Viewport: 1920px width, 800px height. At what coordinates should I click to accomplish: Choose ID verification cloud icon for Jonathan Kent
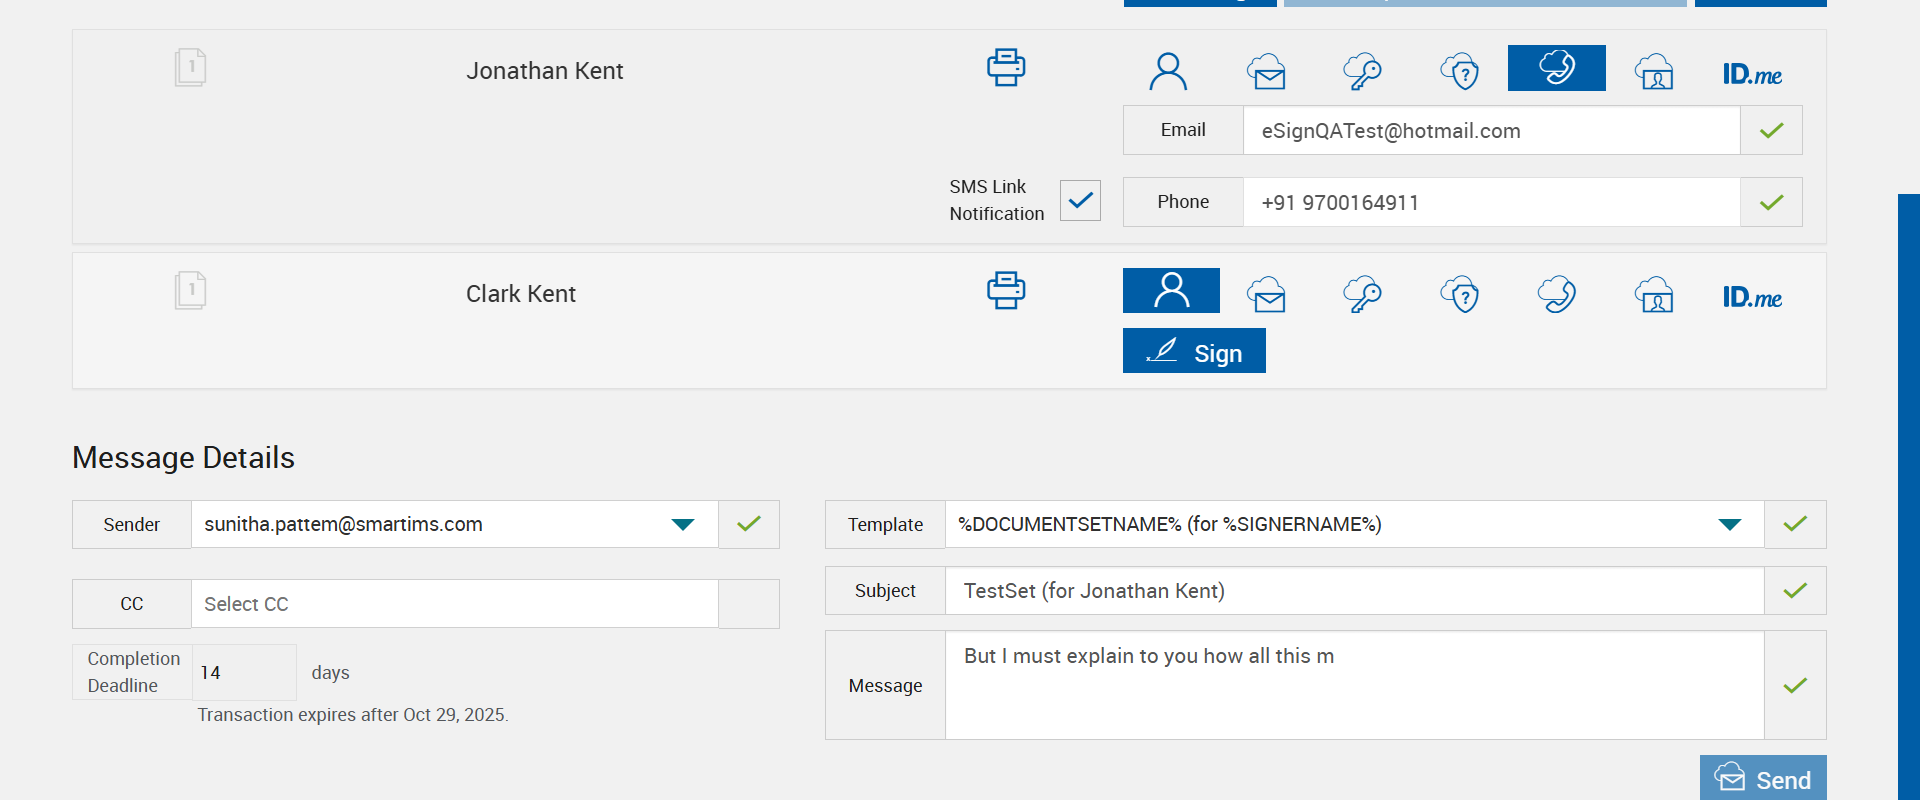pos(1654,71)
